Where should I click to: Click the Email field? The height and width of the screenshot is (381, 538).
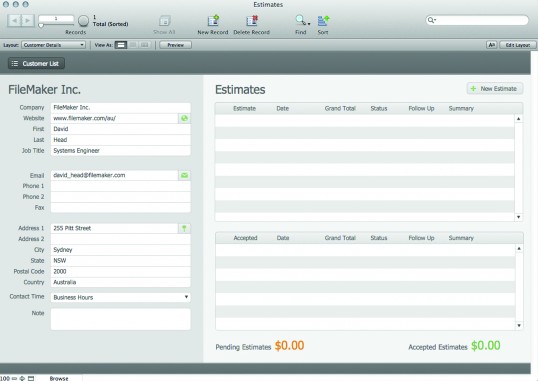[115, 175]
